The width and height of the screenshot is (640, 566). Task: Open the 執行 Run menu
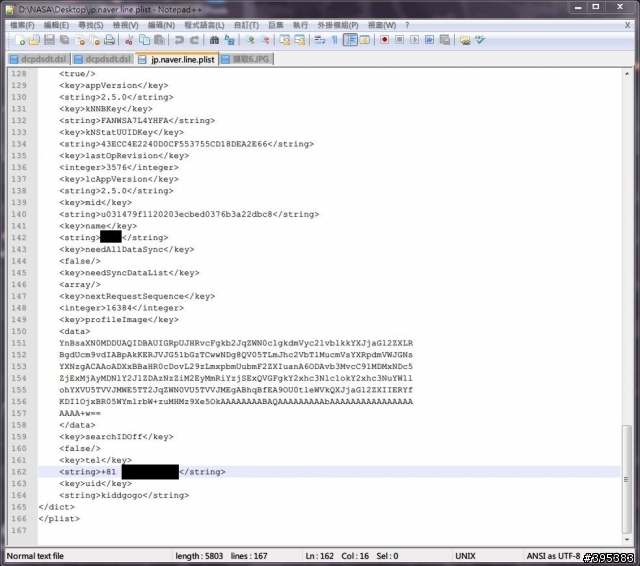pos(300,25)
